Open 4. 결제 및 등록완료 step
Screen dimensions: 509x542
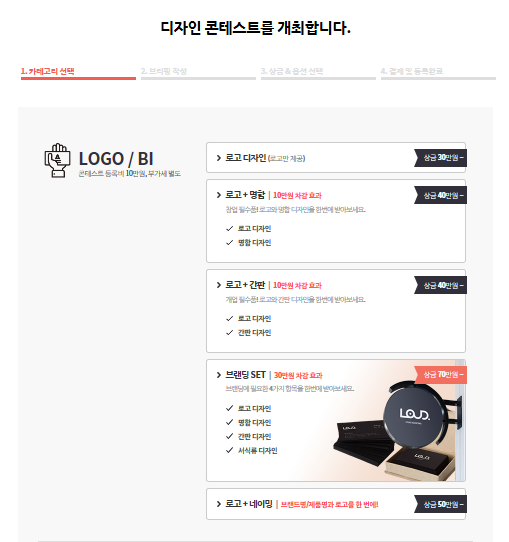(438, 73)
